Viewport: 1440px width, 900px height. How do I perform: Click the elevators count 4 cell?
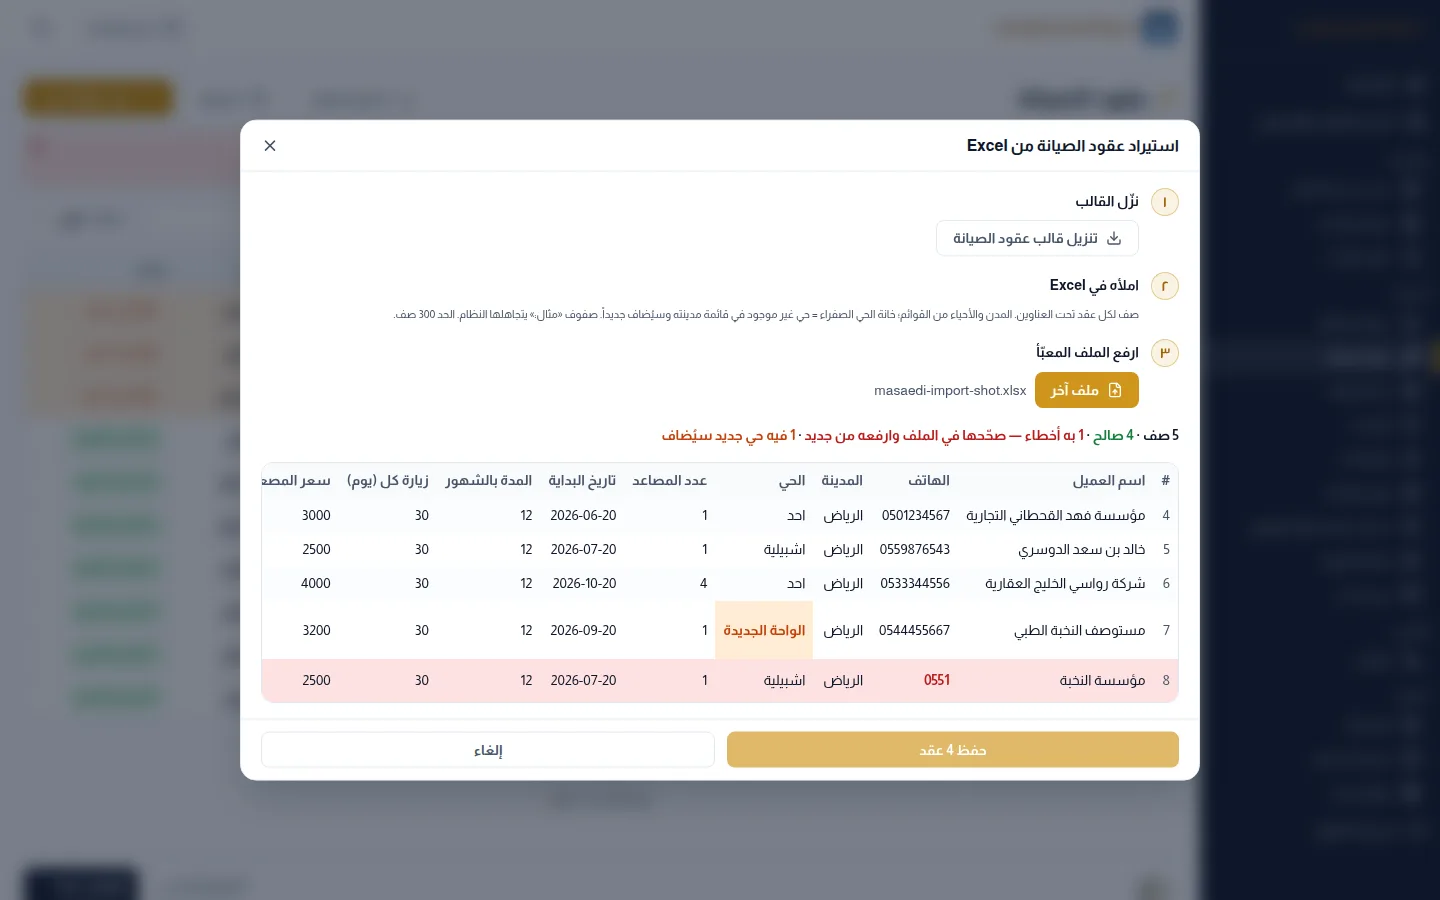704,584
